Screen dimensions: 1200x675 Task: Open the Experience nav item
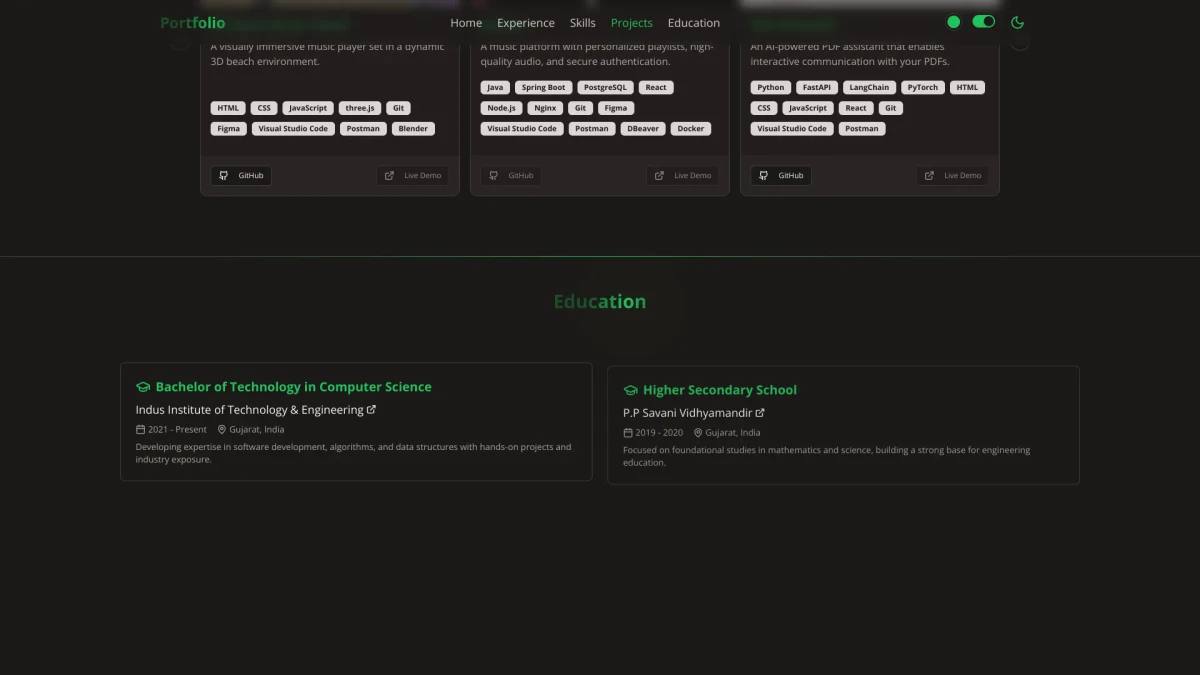(x=525, y=23)
